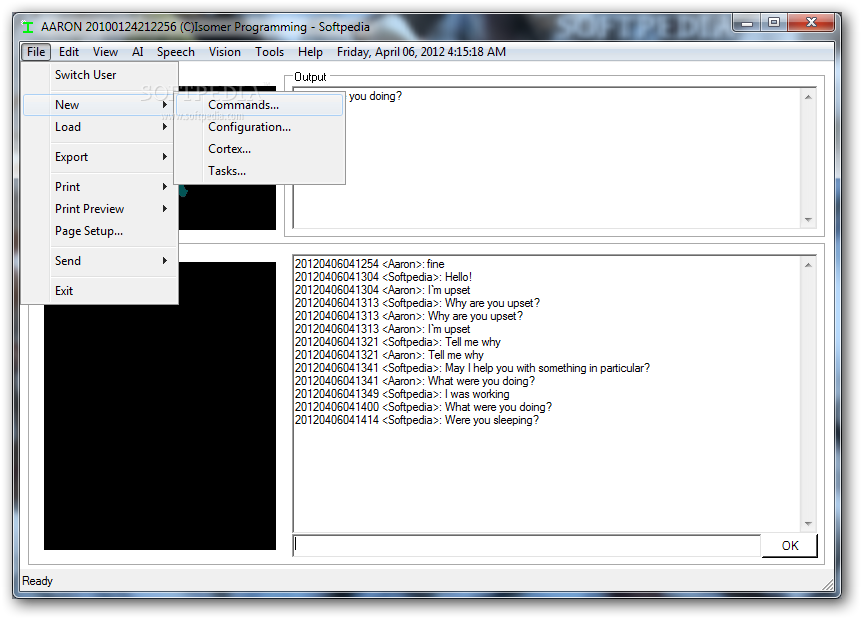
Task: Open the Help menu
Action: [x=310, y=52]
